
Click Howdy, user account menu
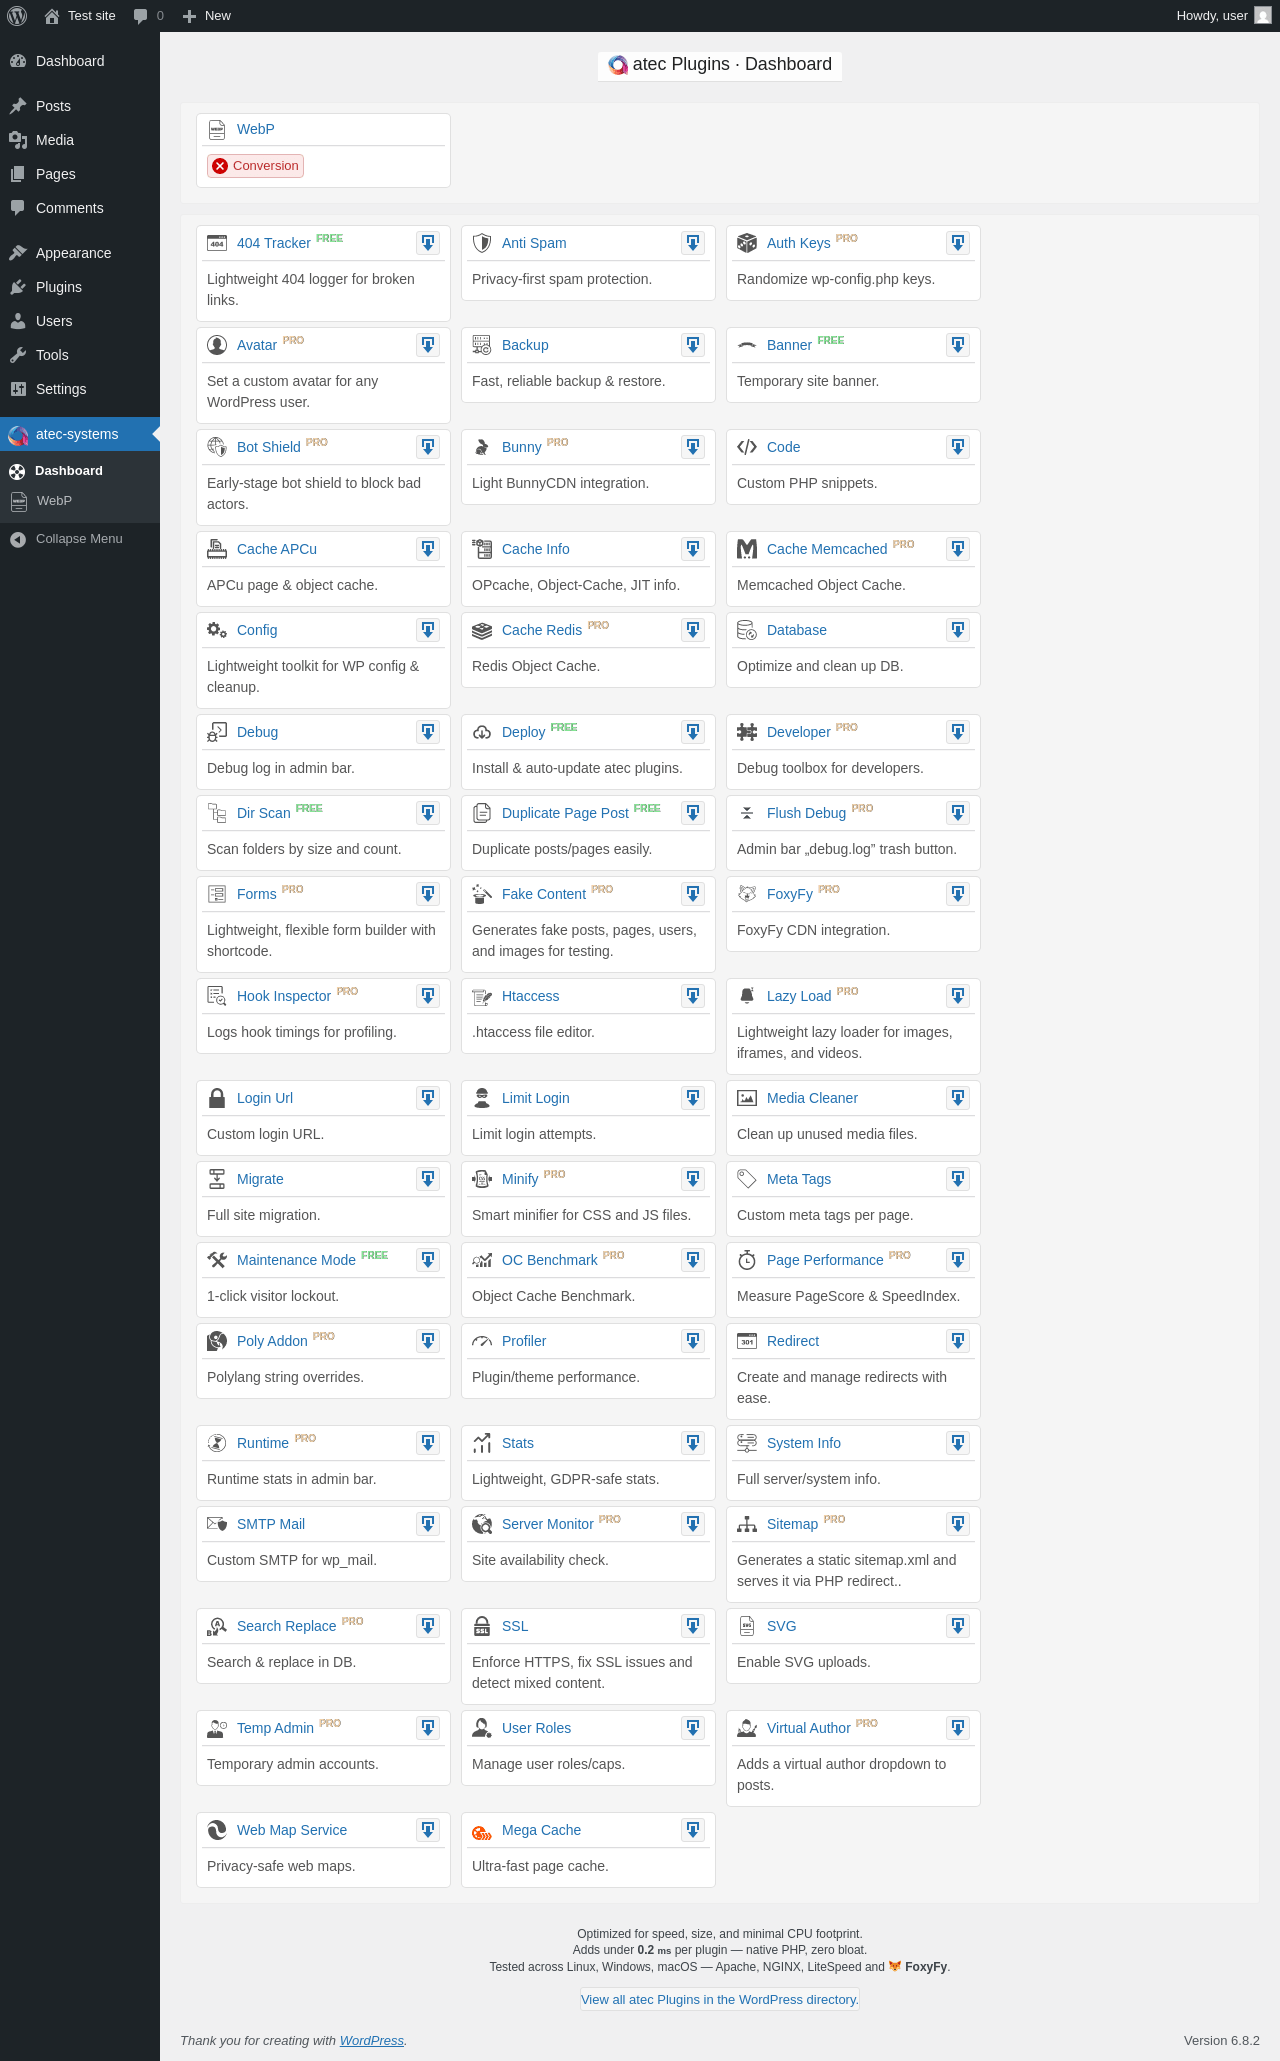click(1223, 16)
